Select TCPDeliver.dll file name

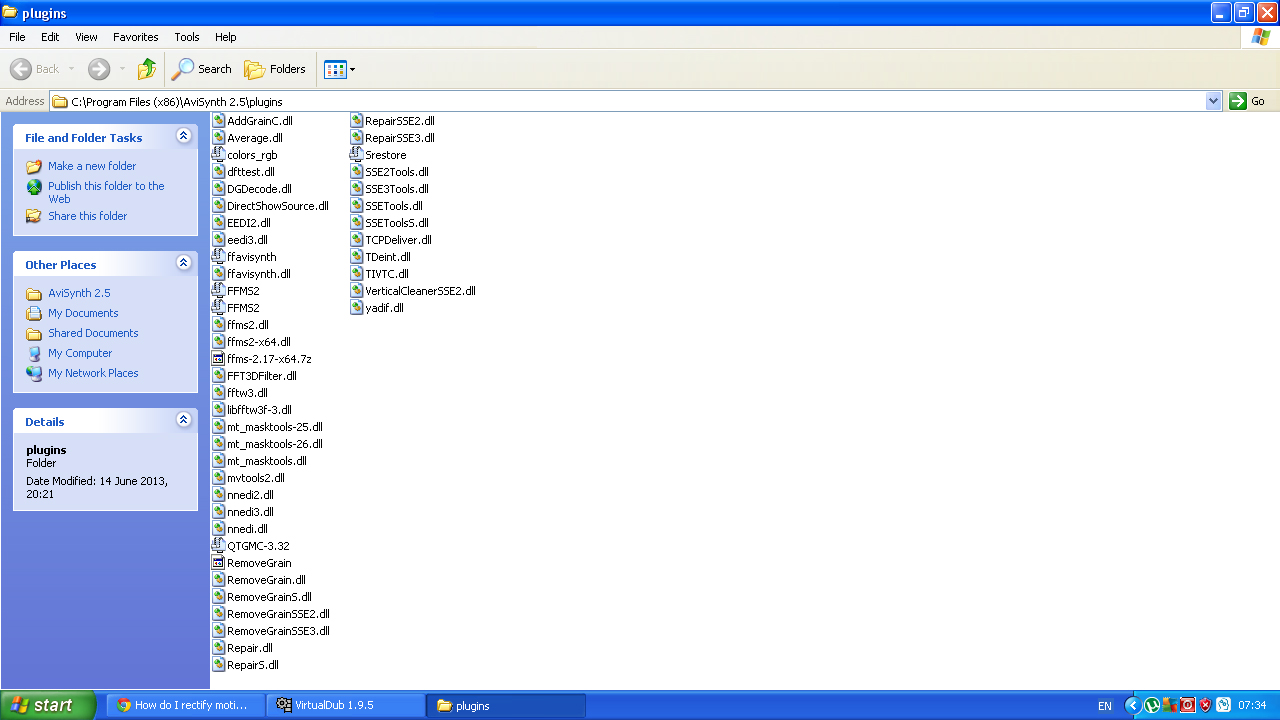(x=398, y=240)
